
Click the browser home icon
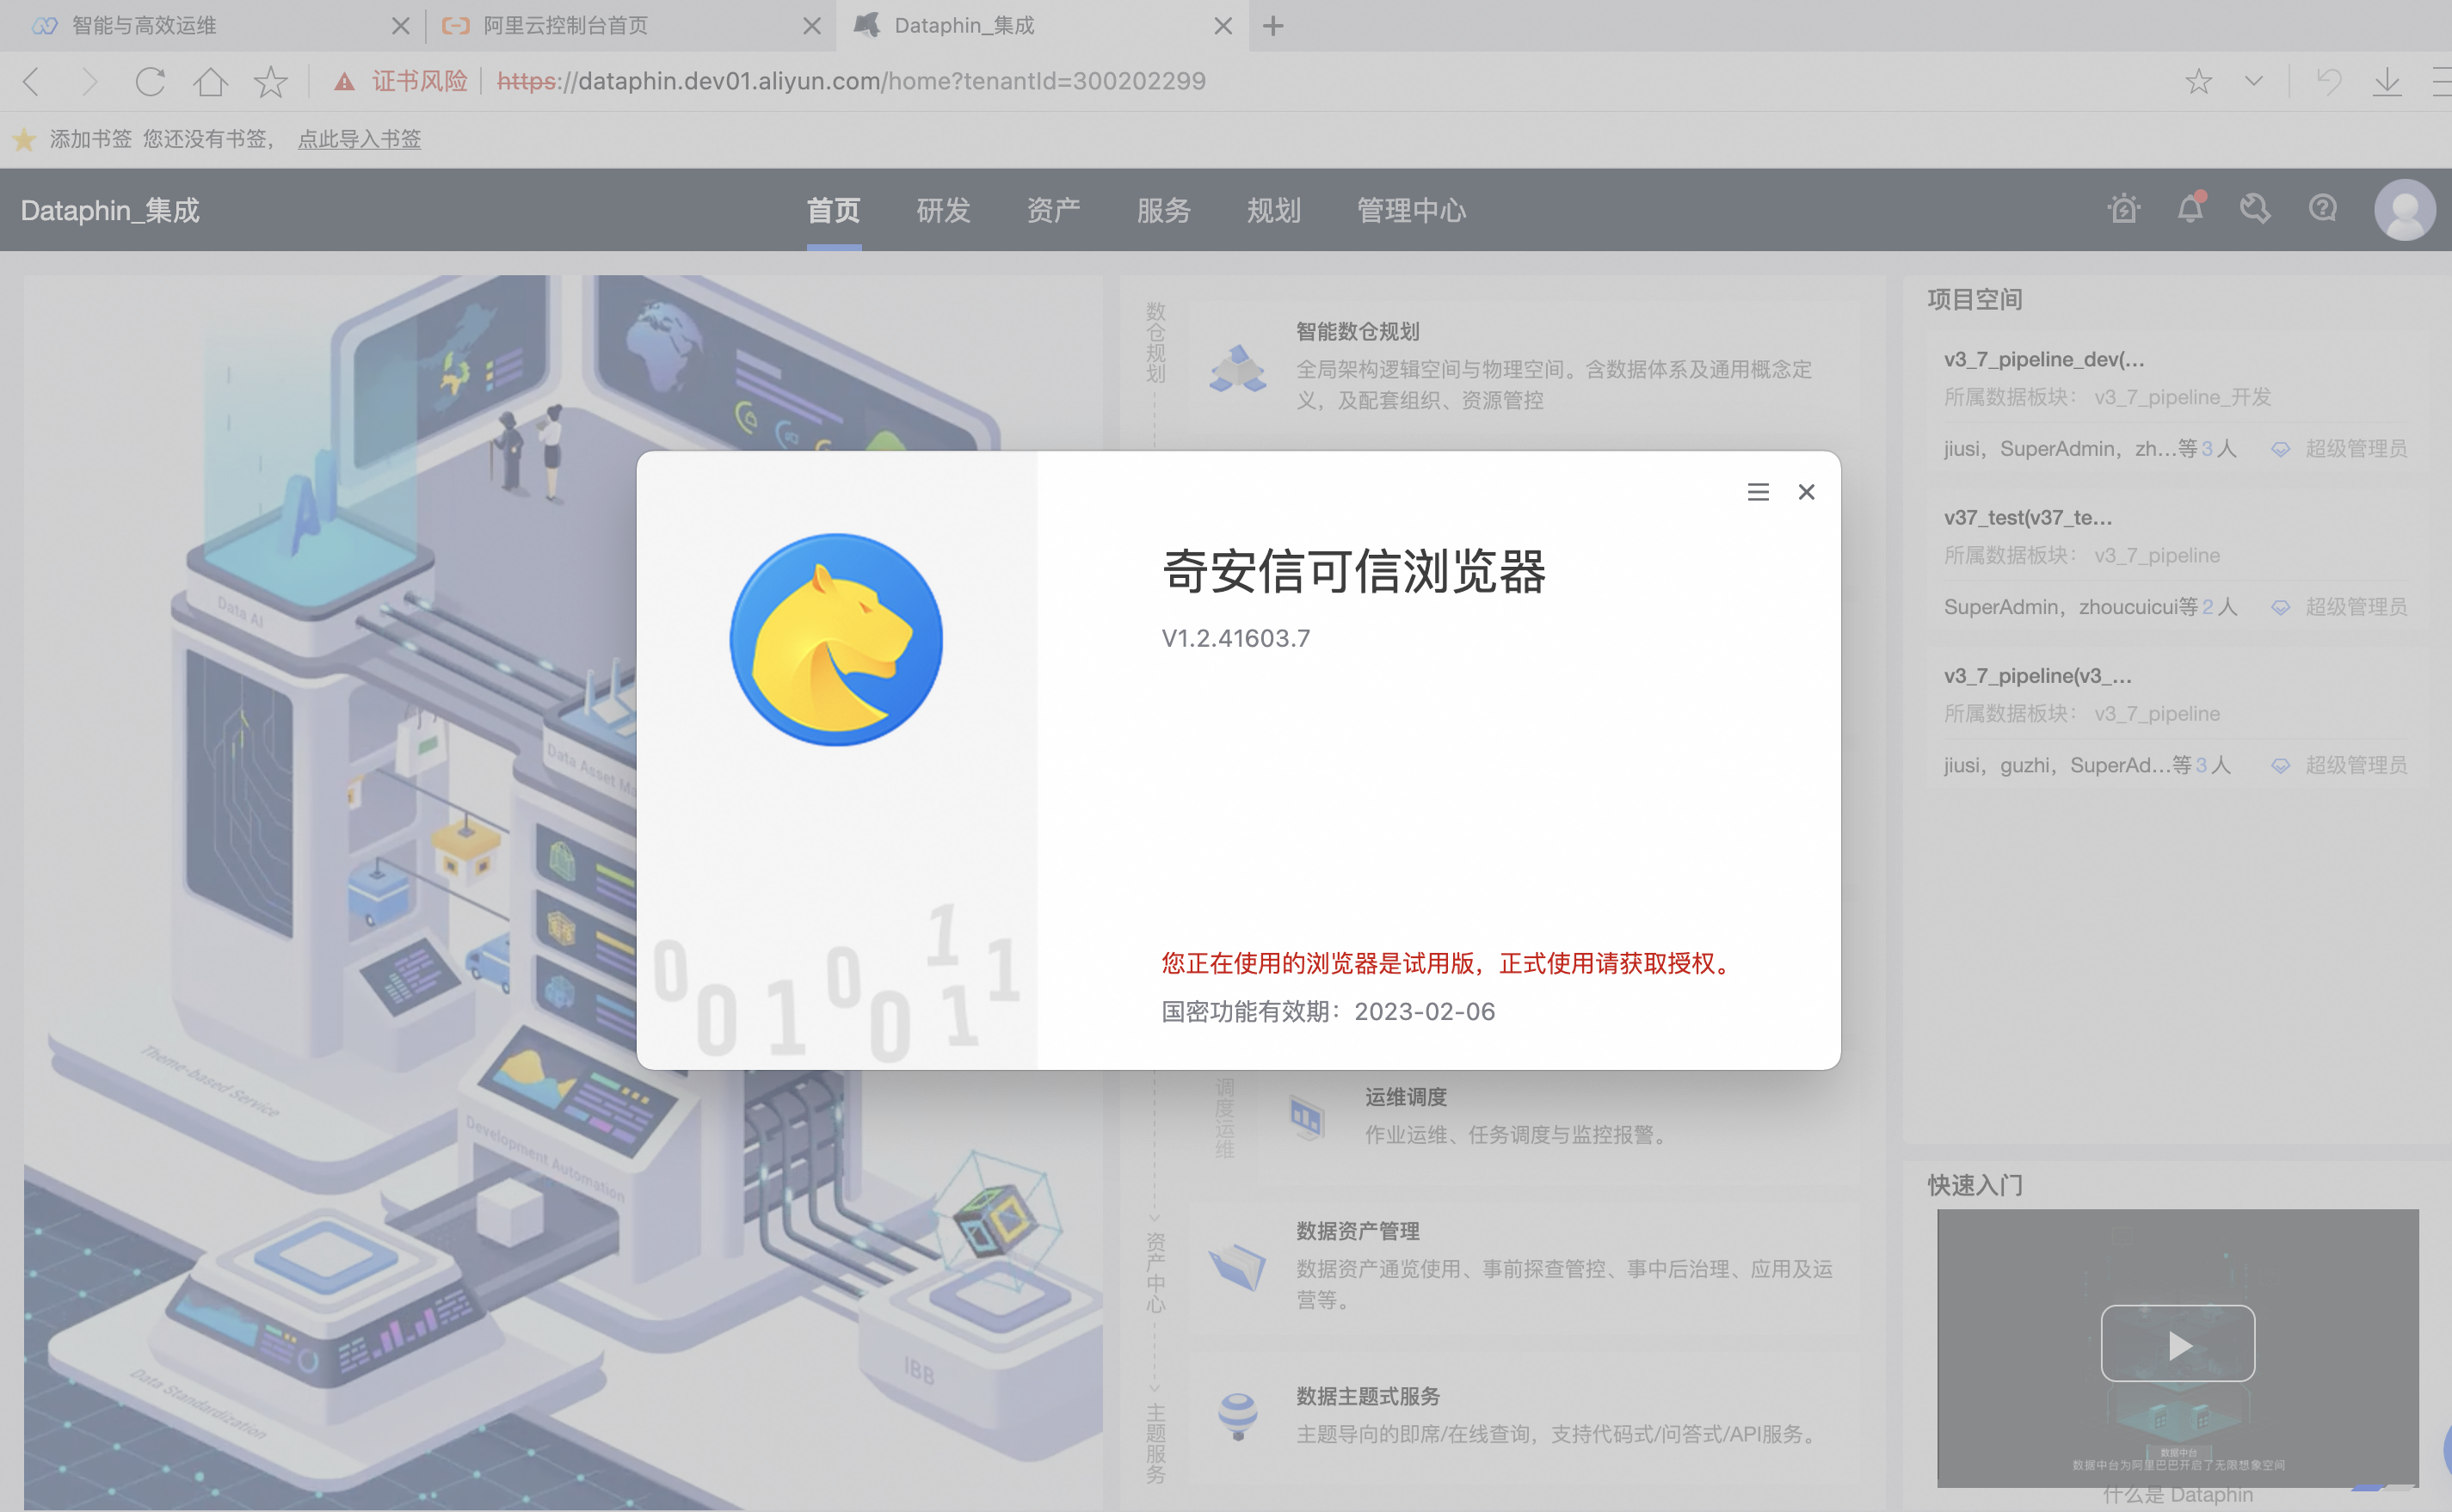tap(211, 81)
